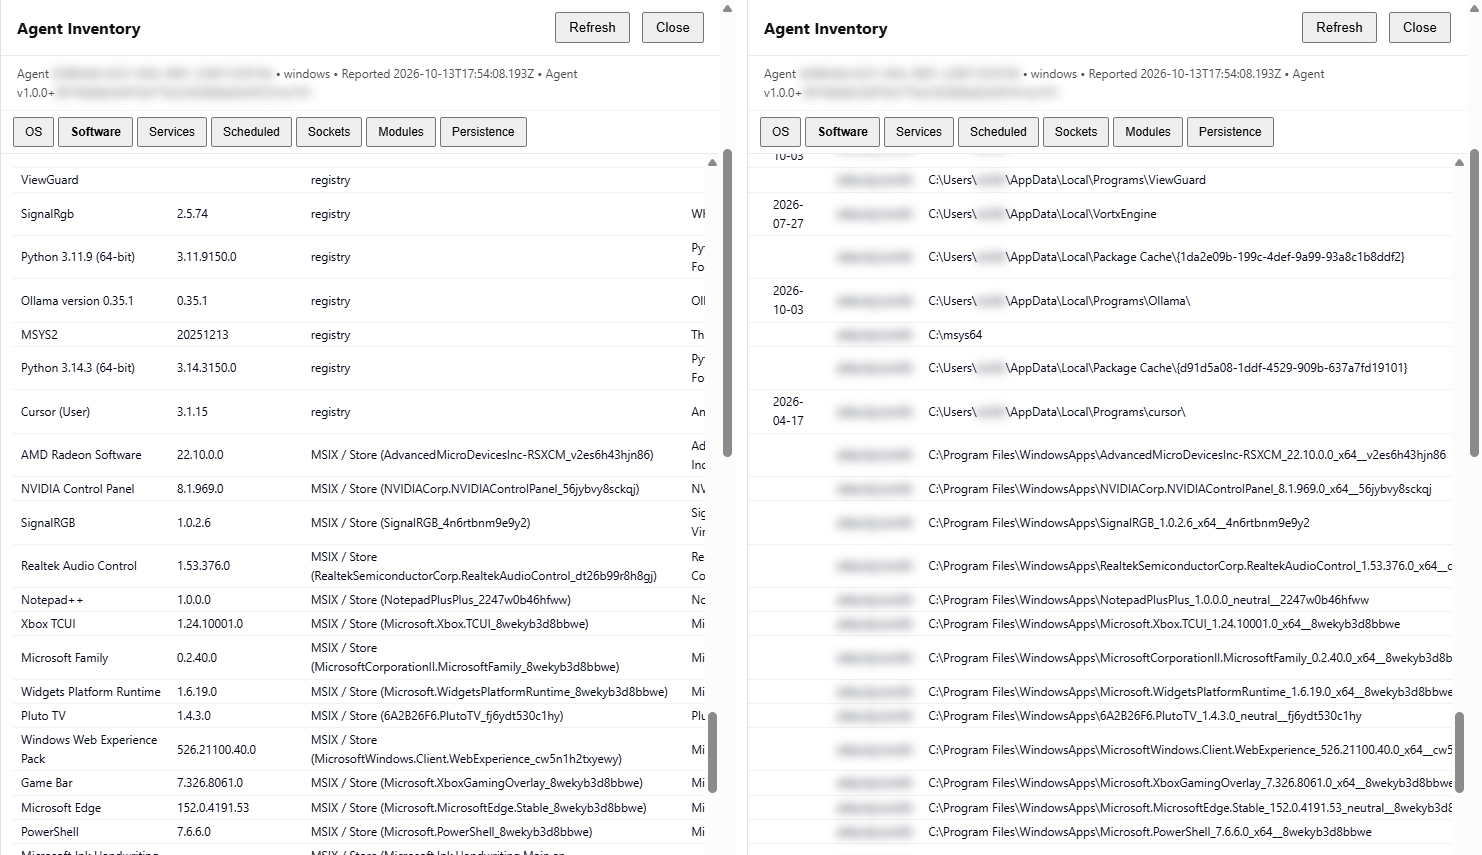Select the Ollama version 0.35.1 entry

pyautogui.click(x=77, y=301)
